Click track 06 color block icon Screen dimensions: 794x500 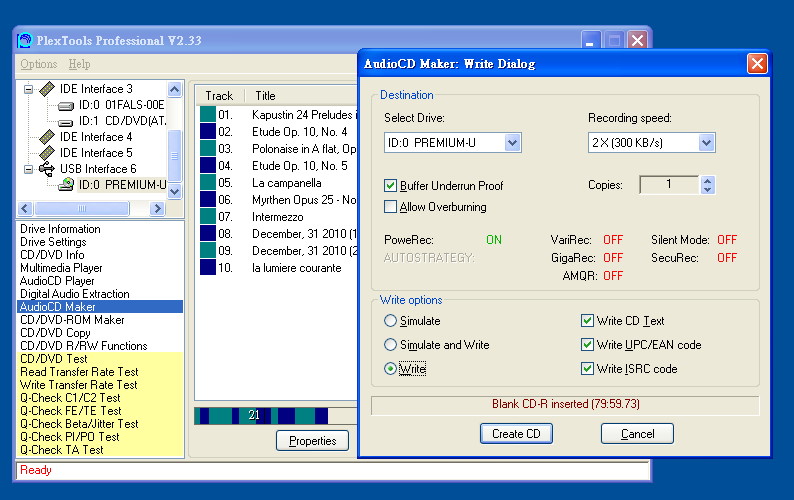pos(208,200)
